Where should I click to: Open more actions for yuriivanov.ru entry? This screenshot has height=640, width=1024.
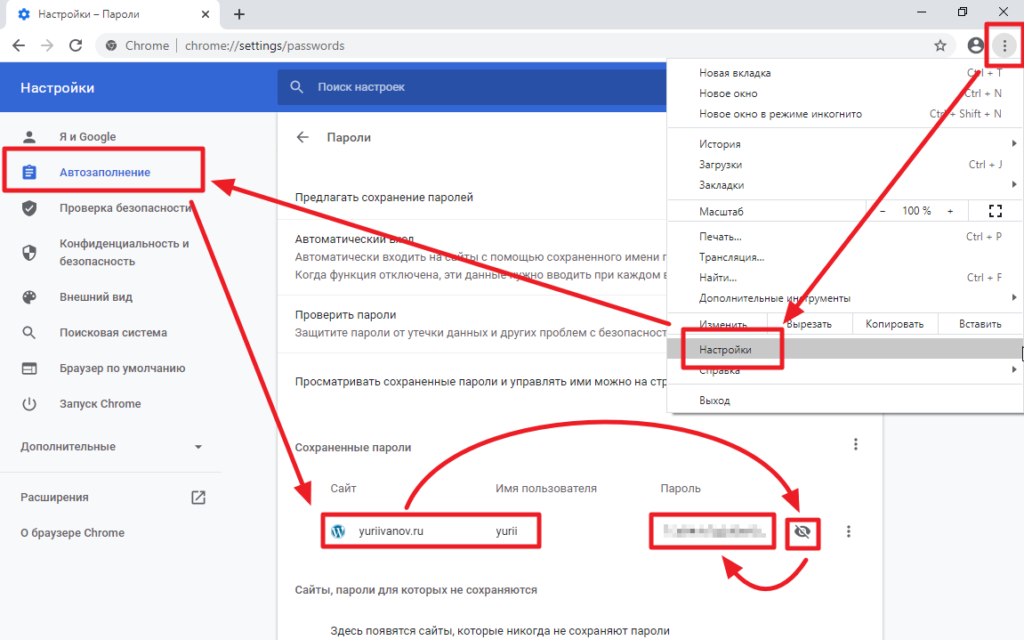[848, 532]
